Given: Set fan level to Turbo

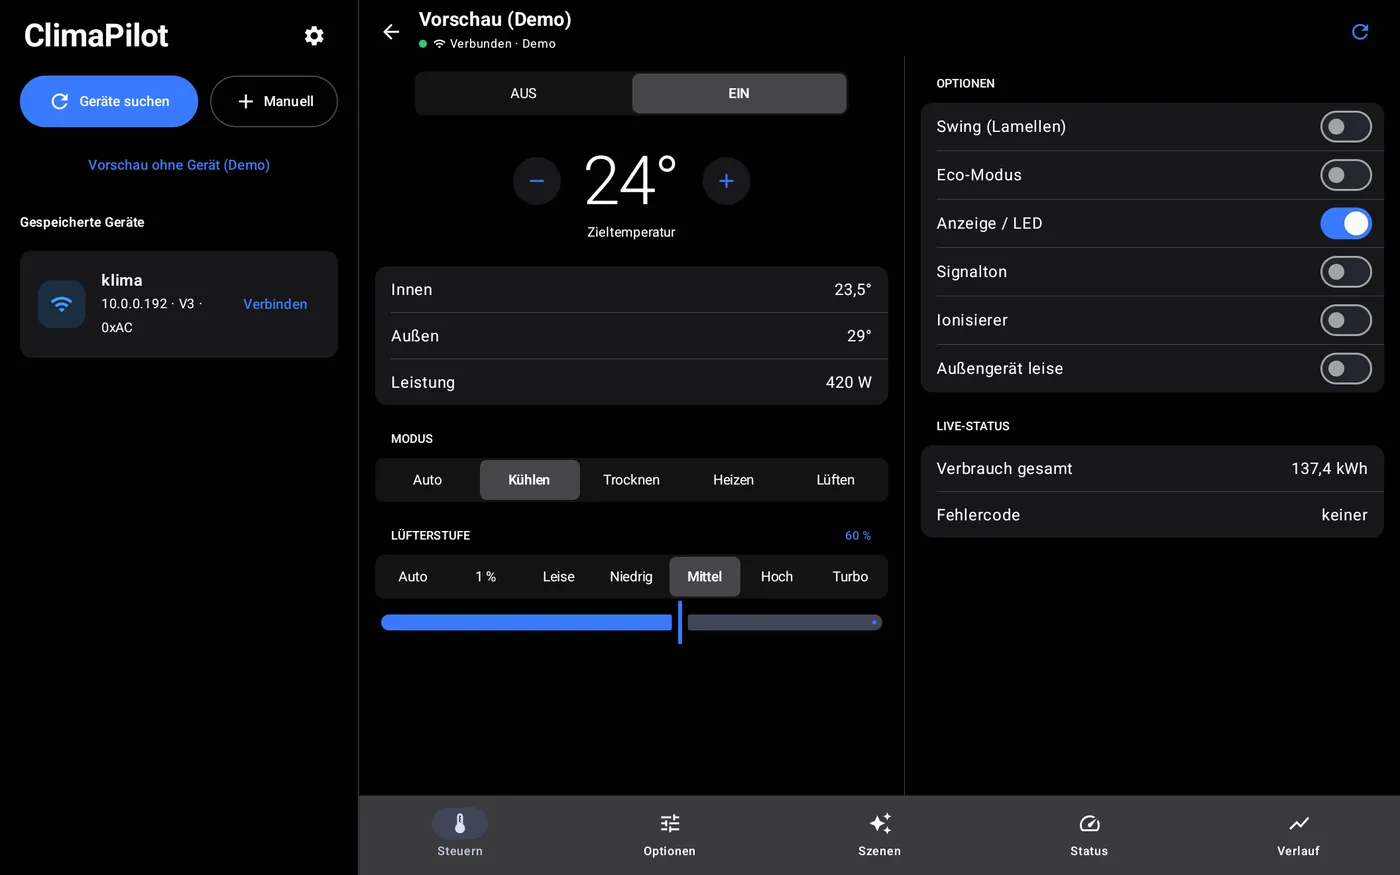Looking at the screenshot, I should (850, 577).
